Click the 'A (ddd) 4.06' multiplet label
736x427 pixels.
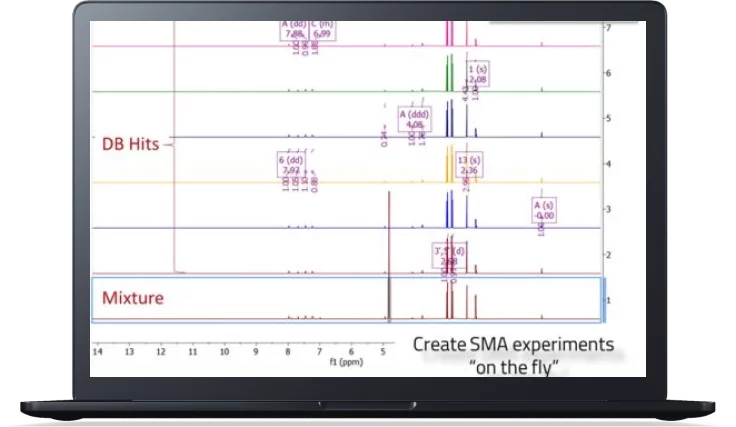[x=414, y=119]
